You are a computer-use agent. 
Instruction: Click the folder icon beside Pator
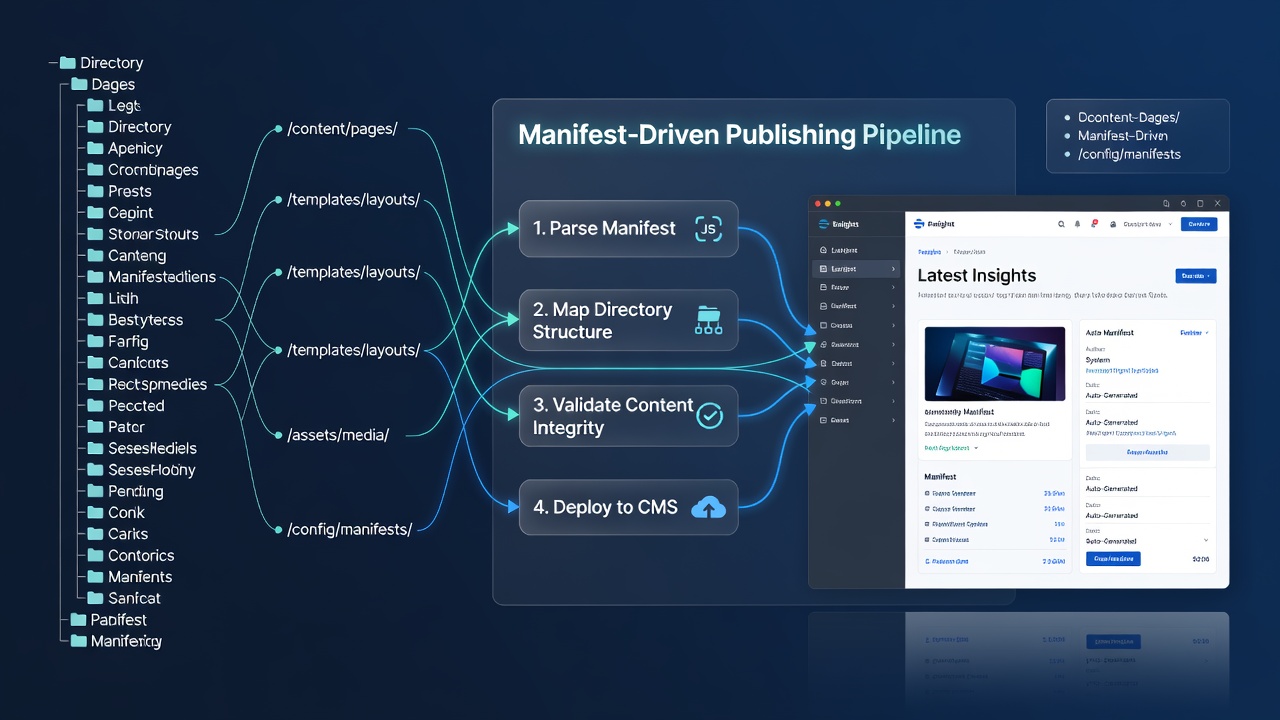tap(95, 427)
